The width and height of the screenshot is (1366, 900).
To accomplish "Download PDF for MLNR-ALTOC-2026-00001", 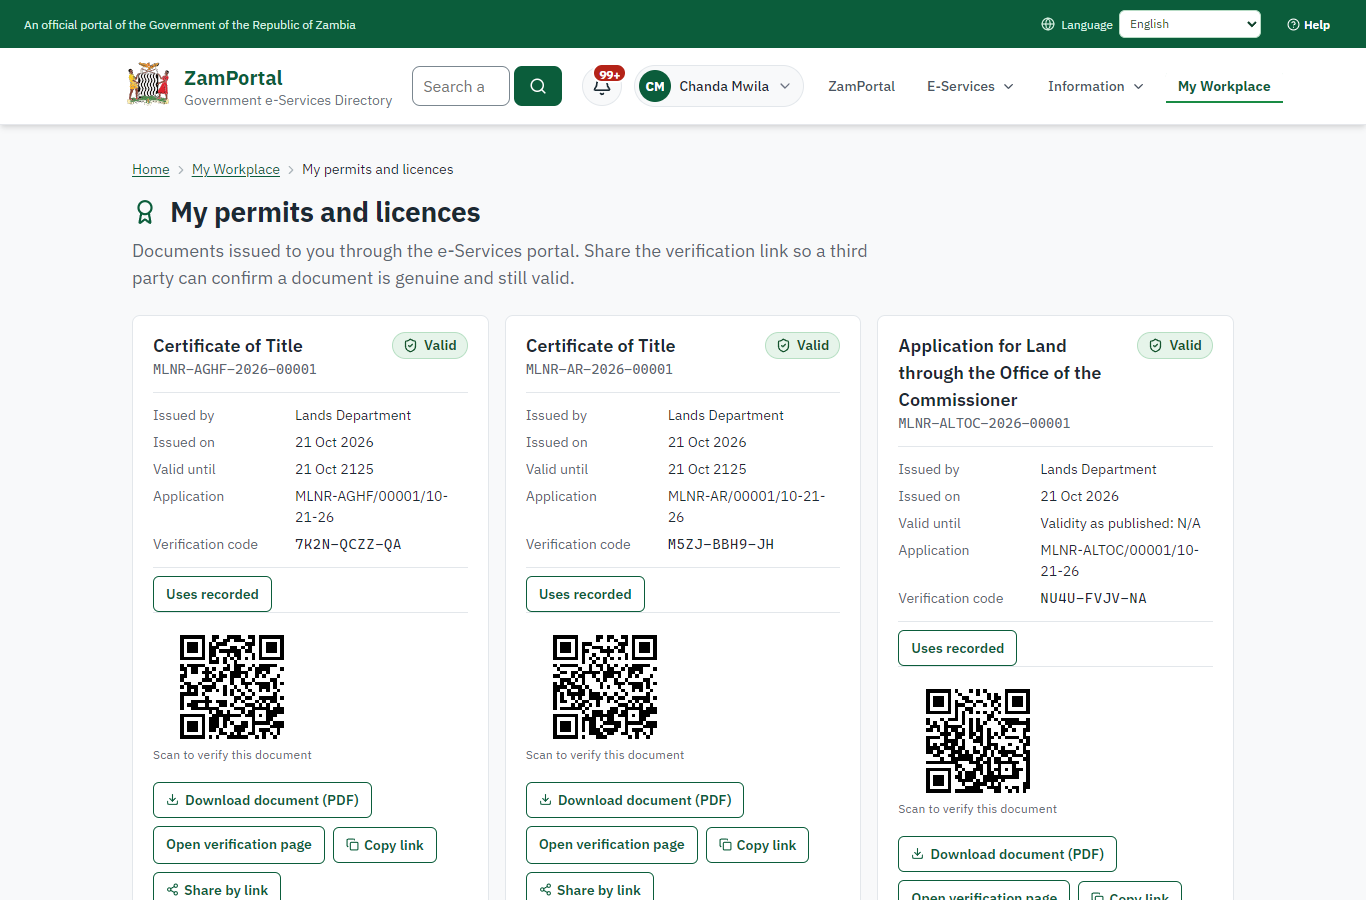I will coord(1007,854).
